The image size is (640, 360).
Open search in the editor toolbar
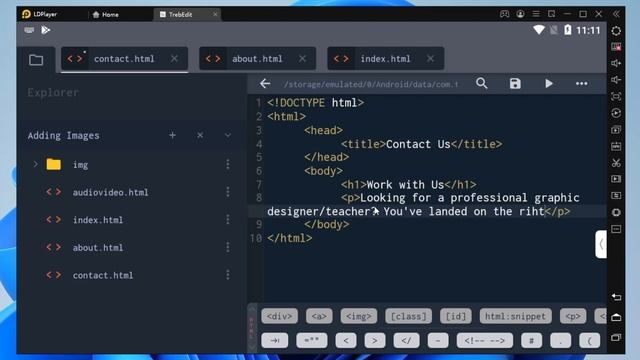[x=482, y=84]
